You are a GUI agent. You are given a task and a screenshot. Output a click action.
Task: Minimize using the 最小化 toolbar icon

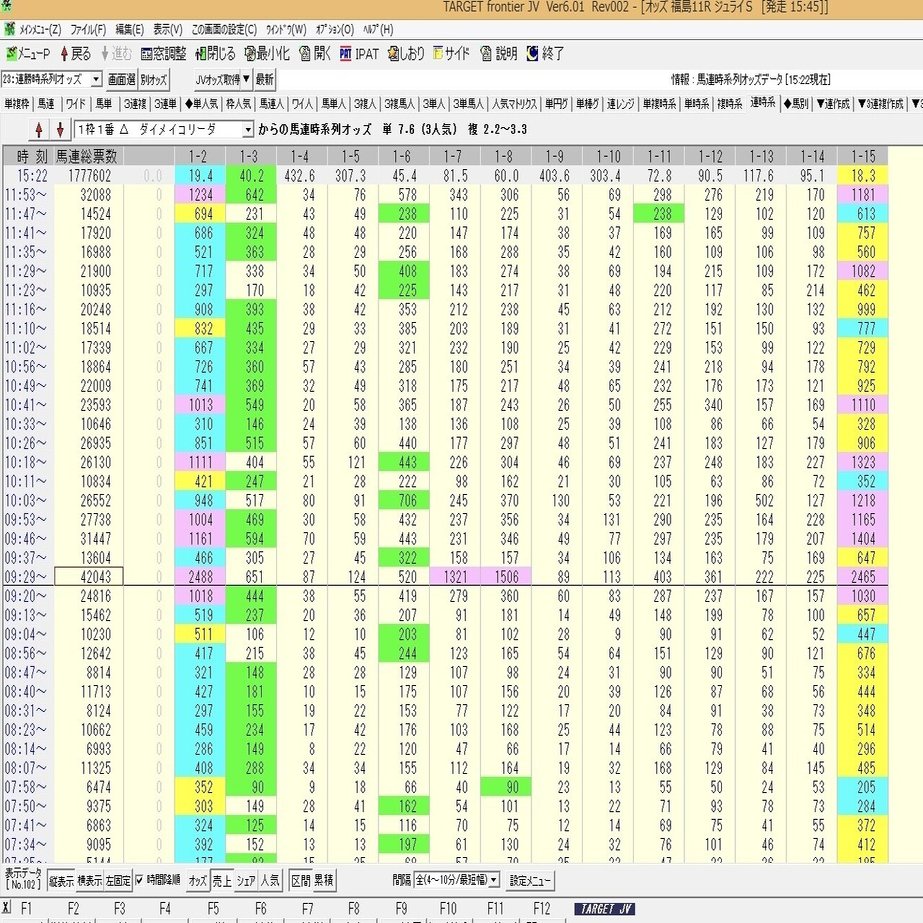point(267,54)
